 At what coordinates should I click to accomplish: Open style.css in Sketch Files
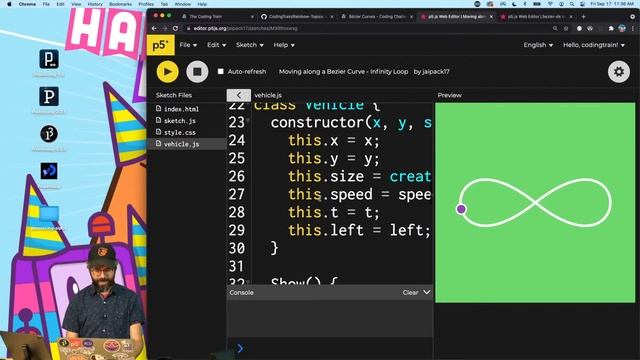click(180, 132)
